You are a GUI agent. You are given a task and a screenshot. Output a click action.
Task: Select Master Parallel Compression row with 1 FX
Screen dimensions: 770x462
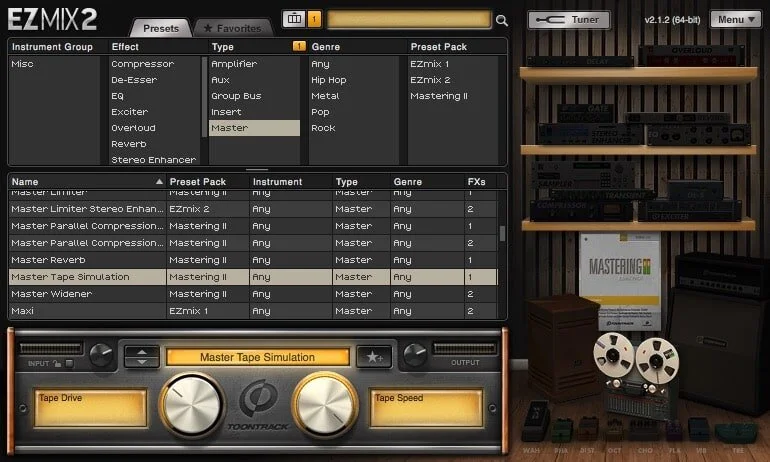(253, 226)
